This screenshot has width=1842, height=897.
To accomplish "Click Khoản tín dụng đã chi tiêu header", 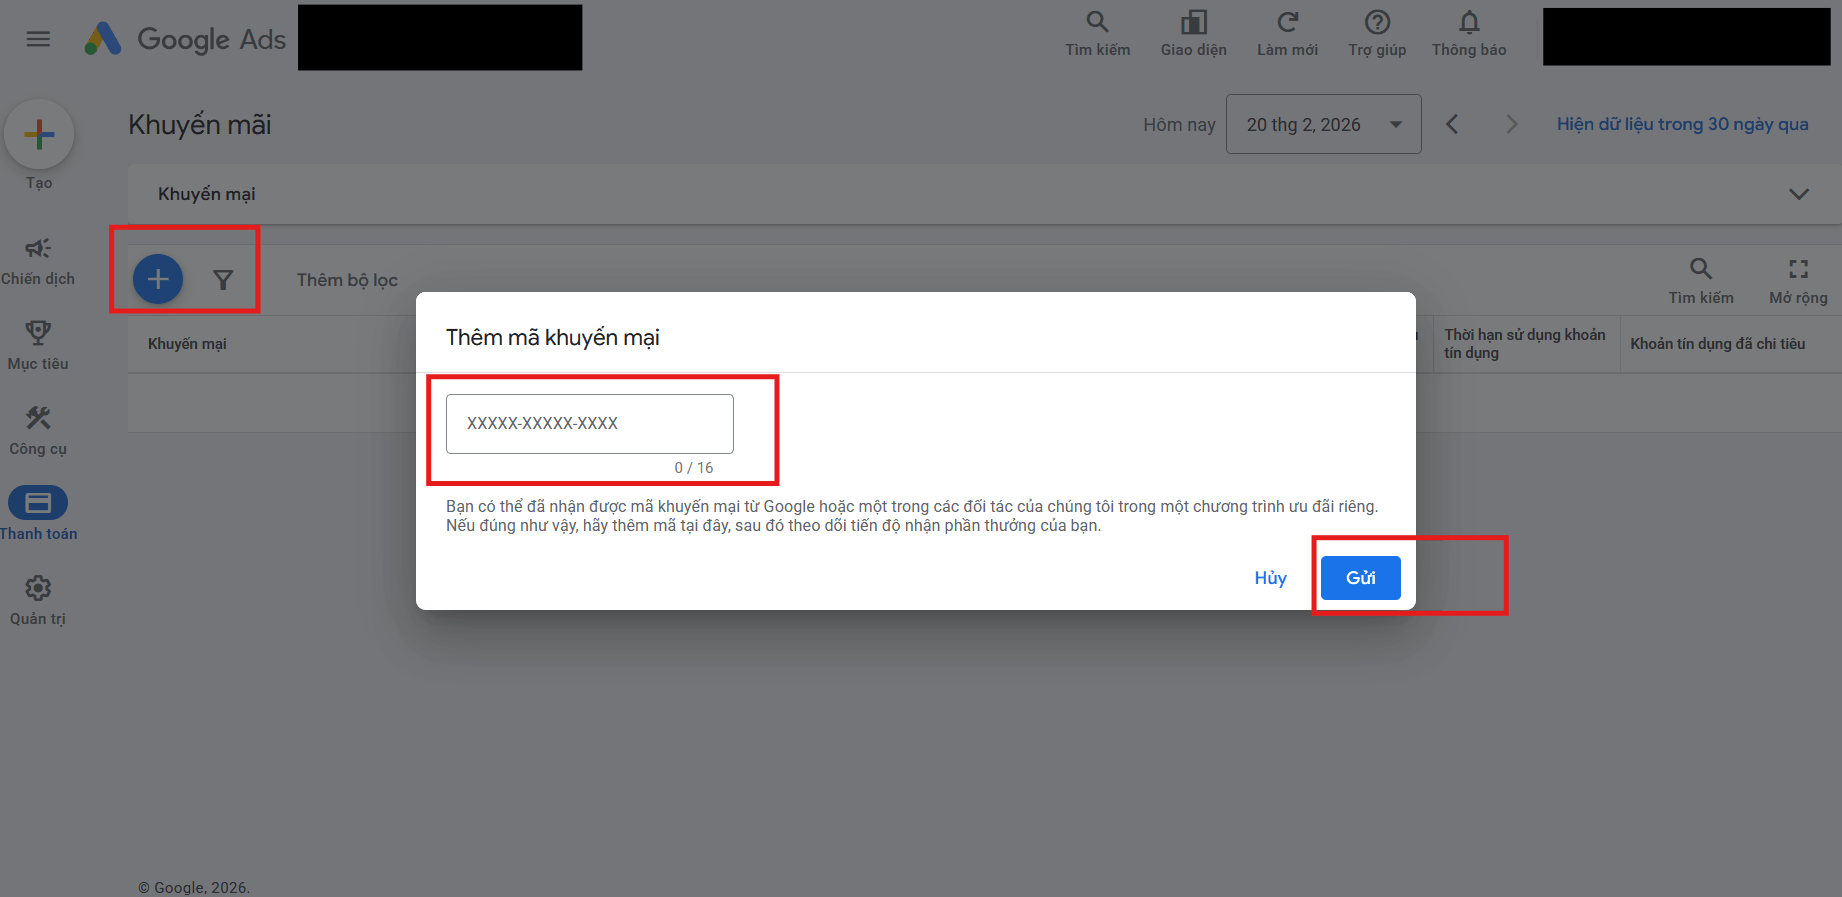I will (x=1717, y=344).
